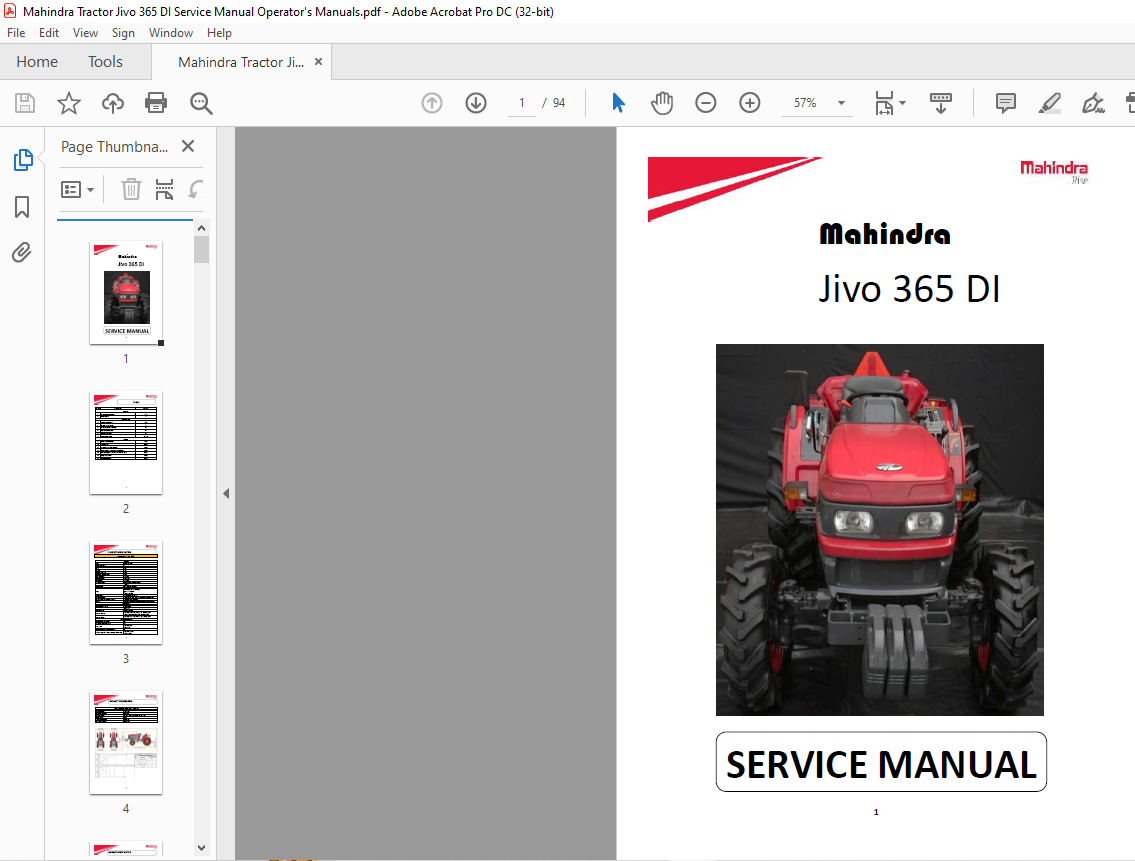Switch to the Home tab
Image resolution: width=1135 pixels, height=861 pixels.
pyautogui.click(x=37, y=62)
